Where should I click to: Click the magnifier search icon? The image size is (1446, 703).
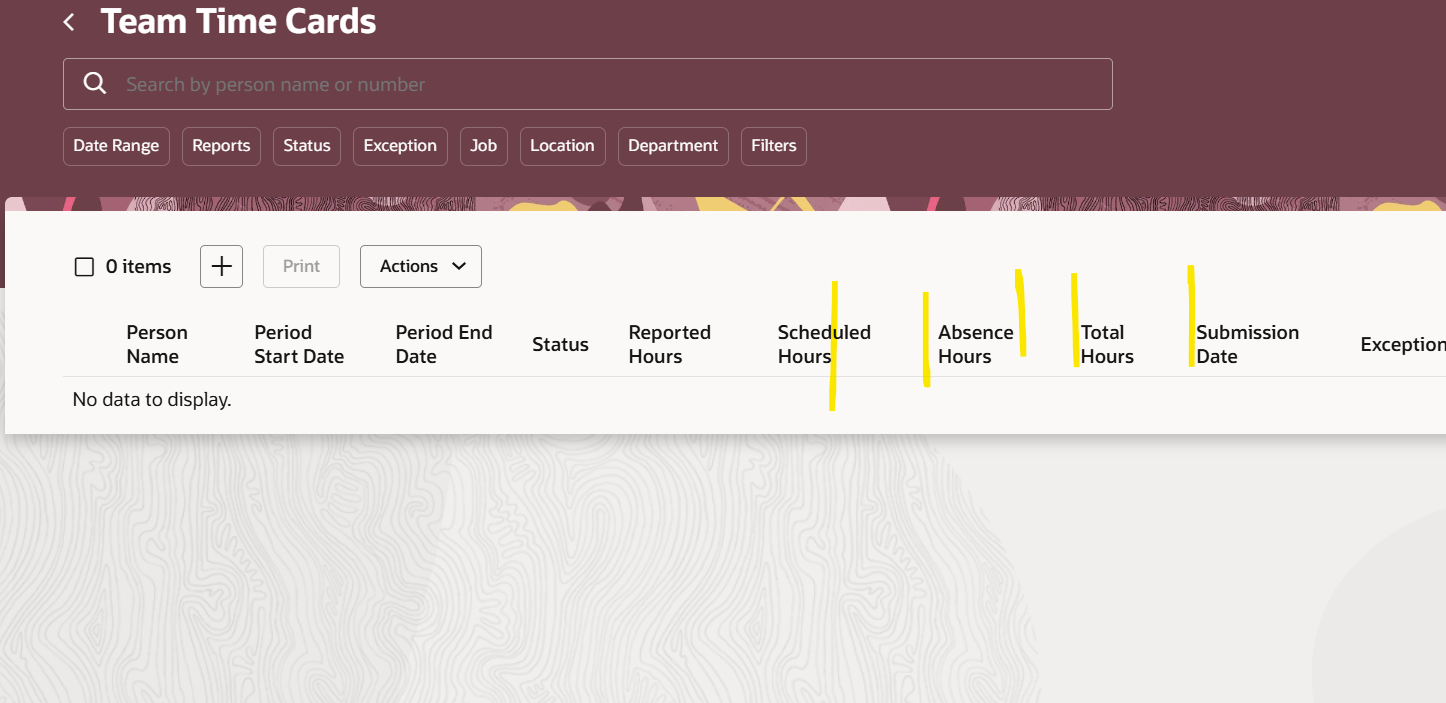point(95,84)
